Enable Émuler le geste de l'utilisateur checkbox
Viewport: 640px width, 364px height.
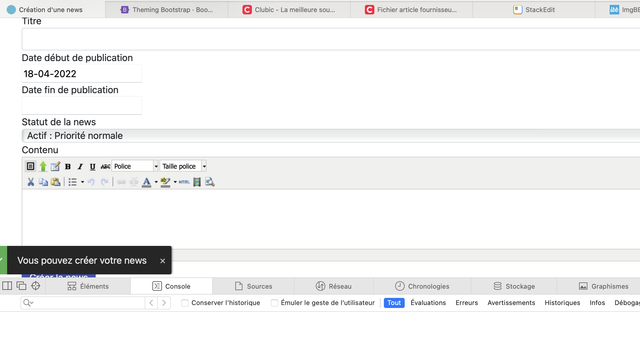tap(274, 303)
